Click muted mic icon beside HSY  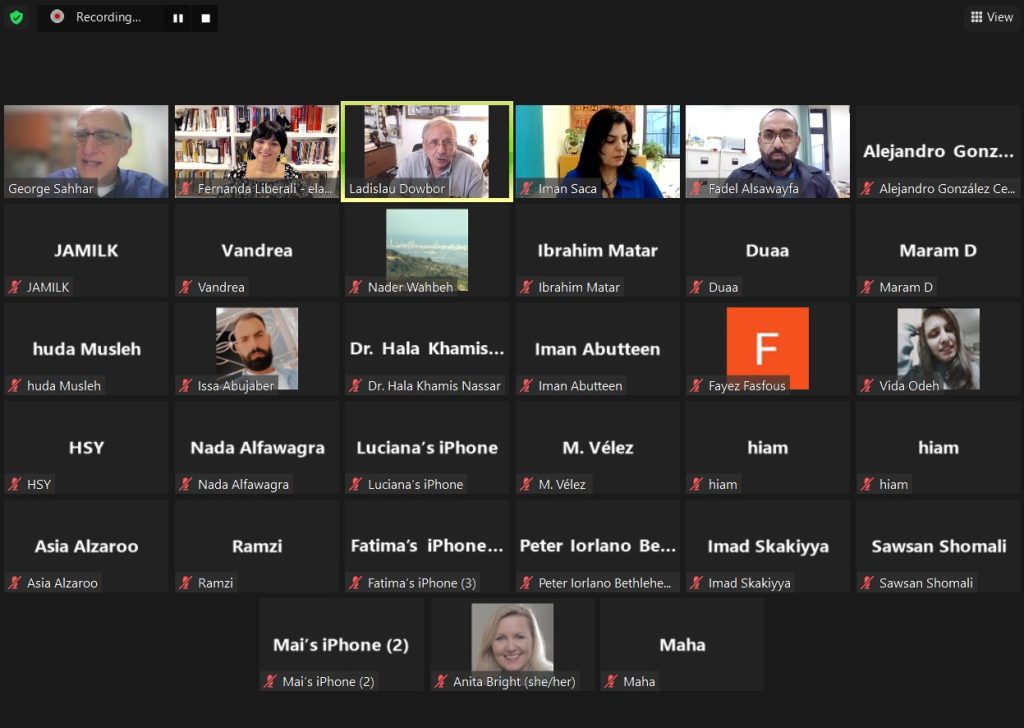click(15, 484)
